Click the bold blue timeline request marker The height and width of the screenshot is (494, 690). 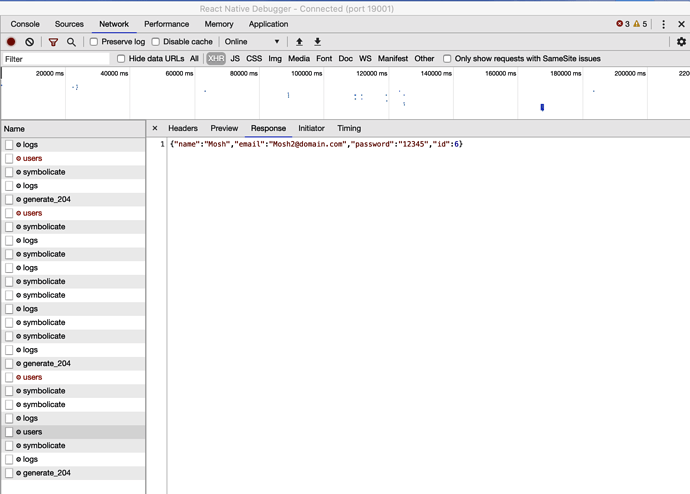click(542, 107)
